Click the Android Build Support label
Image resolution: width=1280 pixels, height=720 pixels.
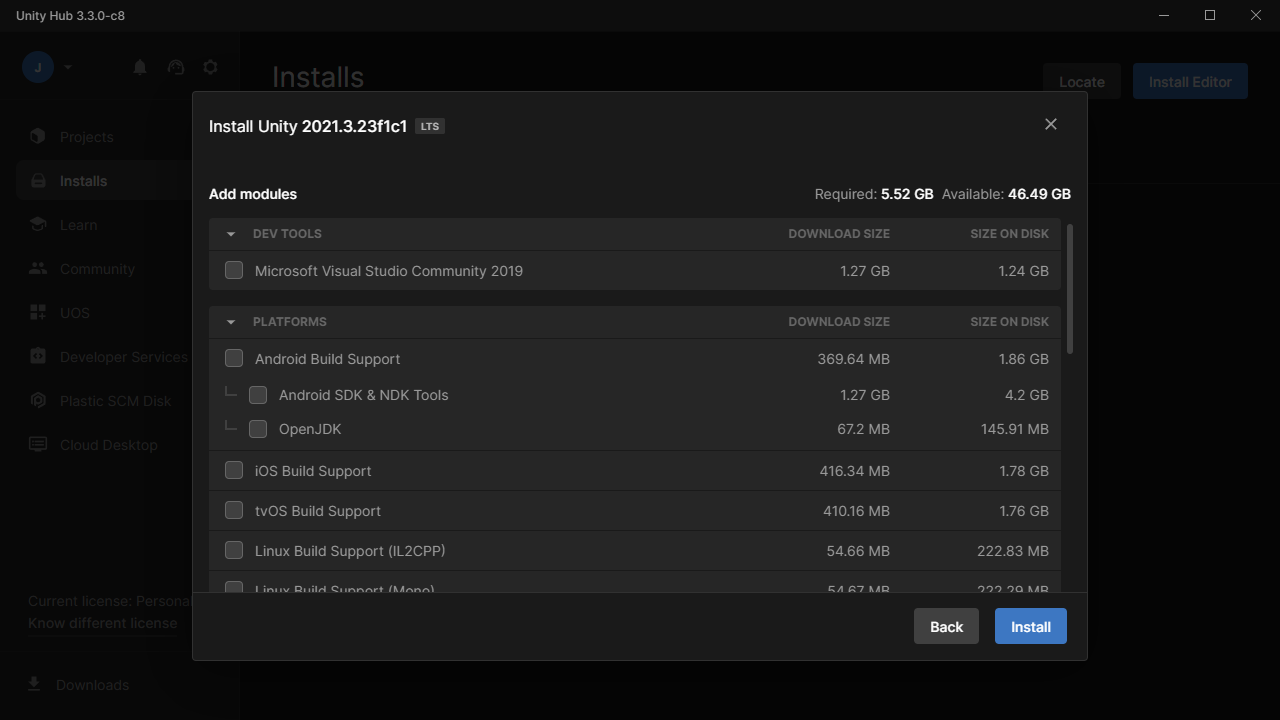click(x=328, y=359)
